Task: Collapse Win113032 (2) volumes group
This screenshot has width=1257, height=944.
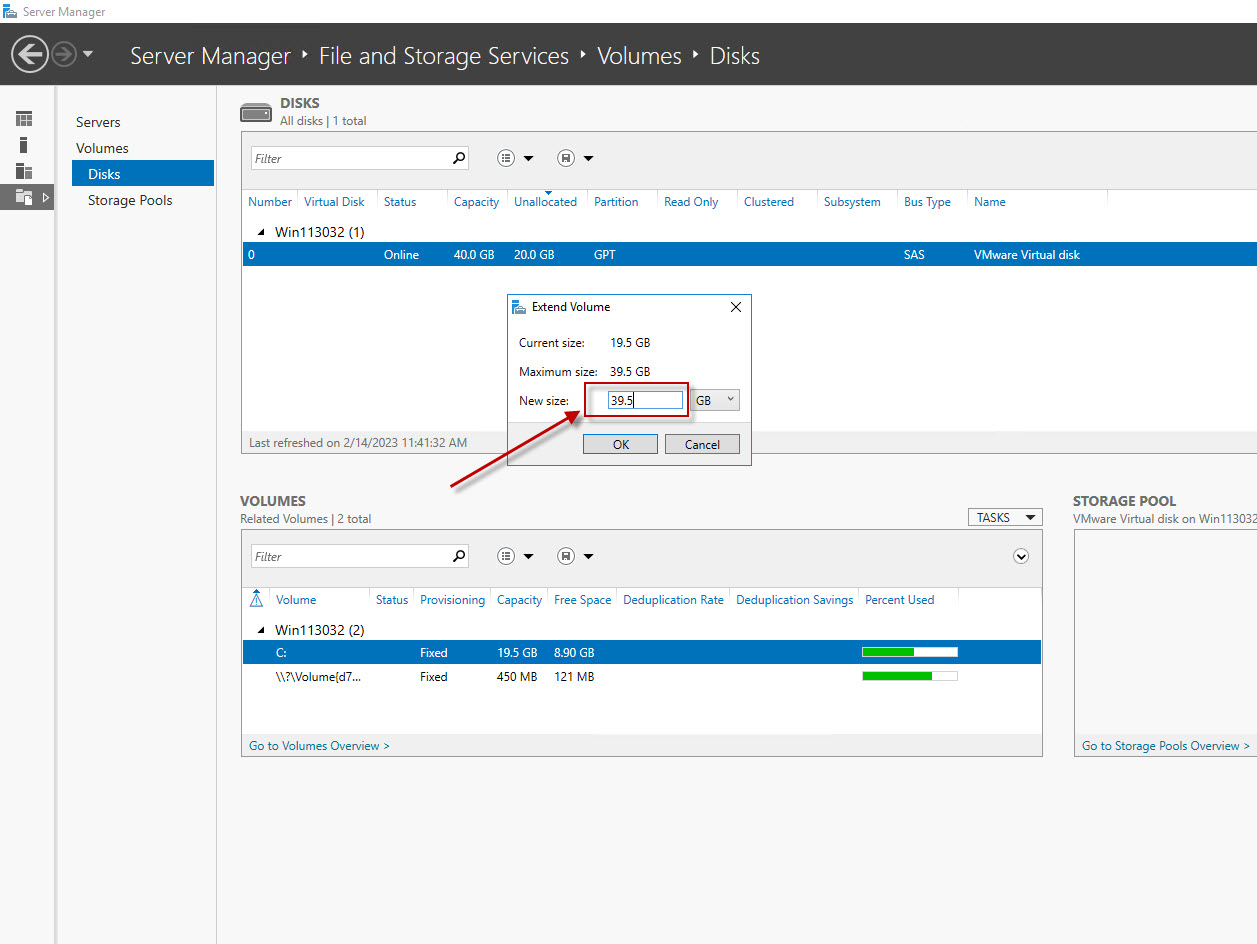Action: [262, 630]
